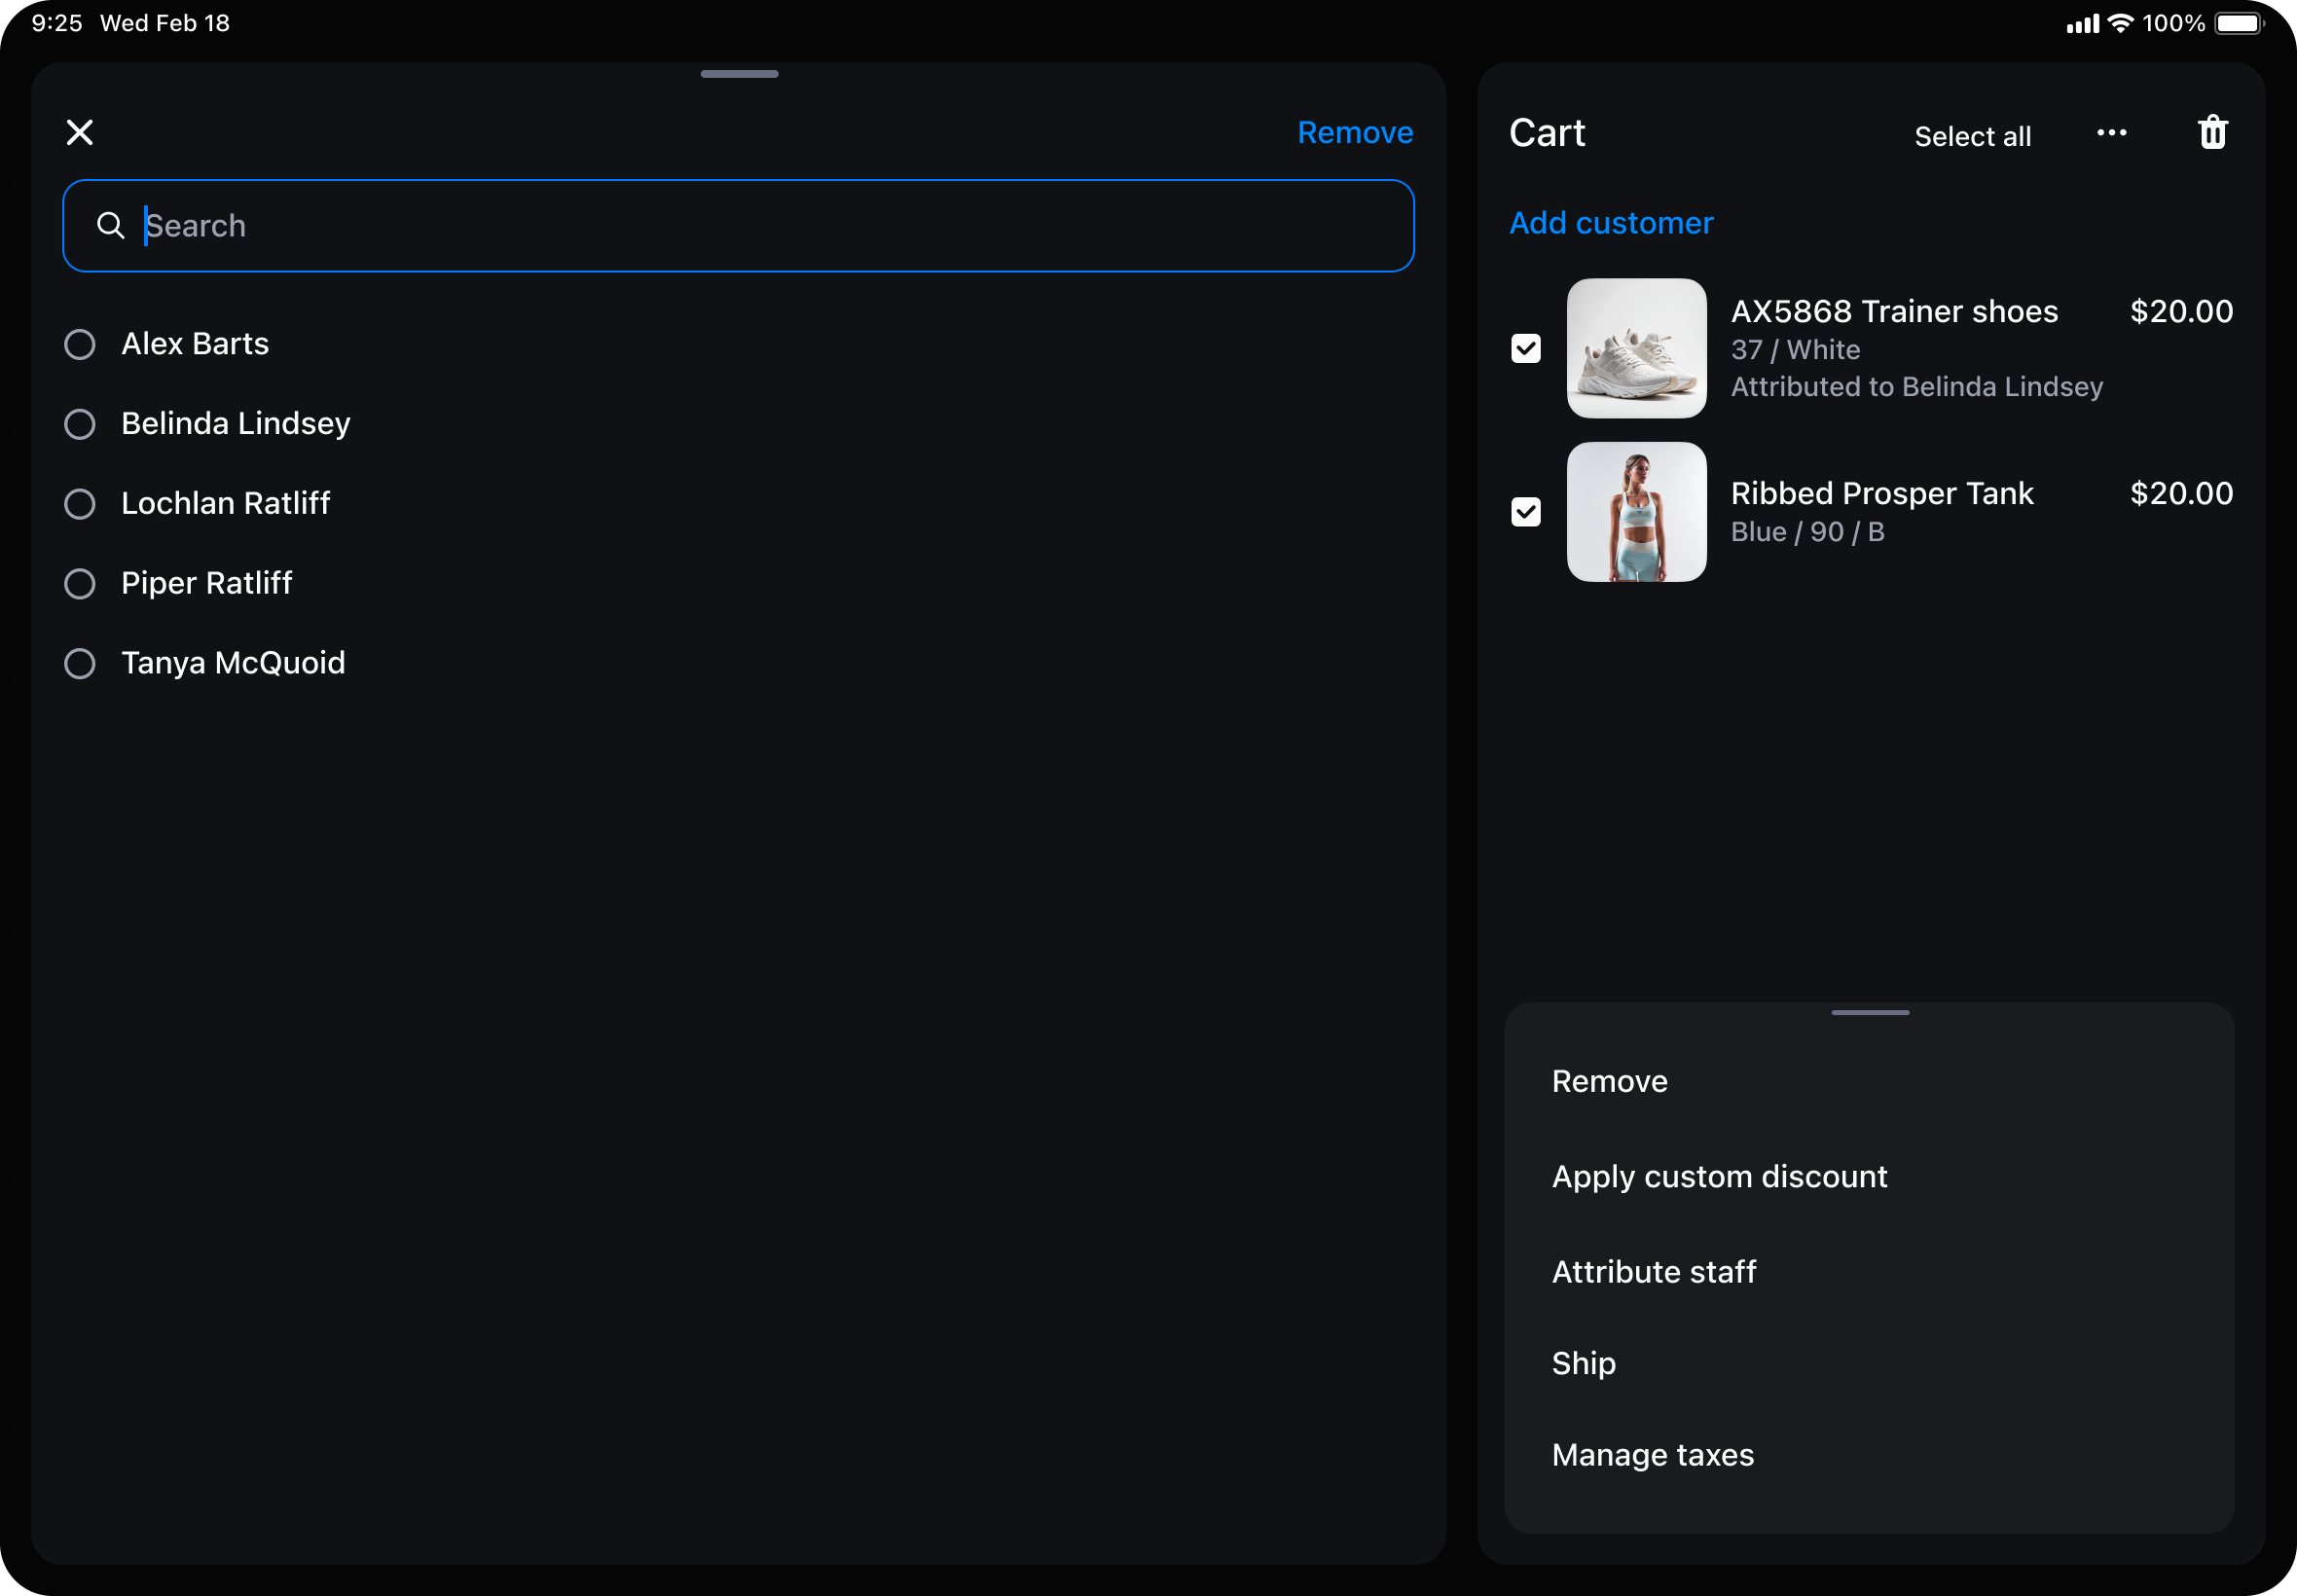The height and width of the screenshot is (1596, 2297).
Task: Tap Select all in the cart
Action: click(x=1972, y=136)
